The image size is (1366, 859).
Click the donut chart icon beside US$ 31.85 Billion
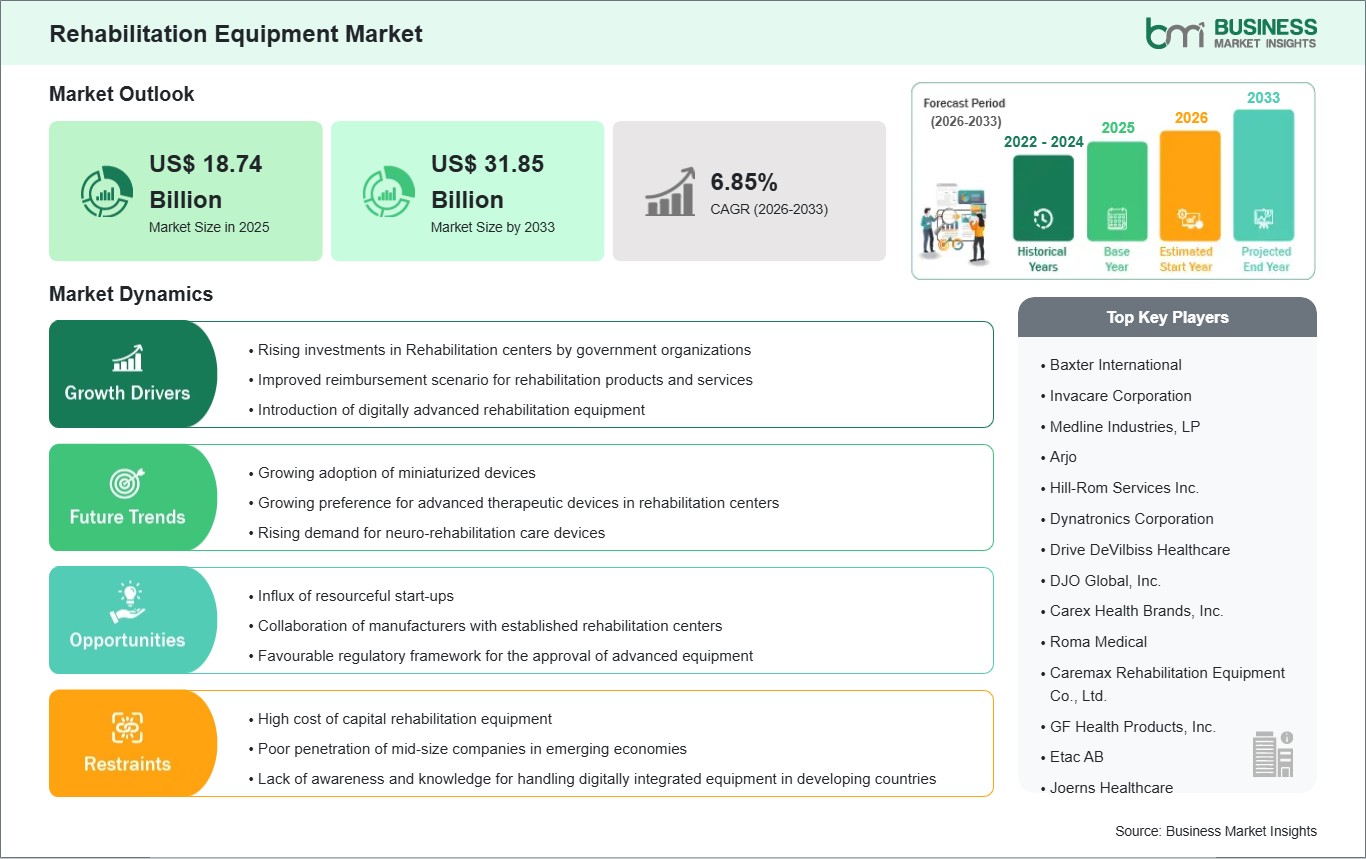coord(389,192)
